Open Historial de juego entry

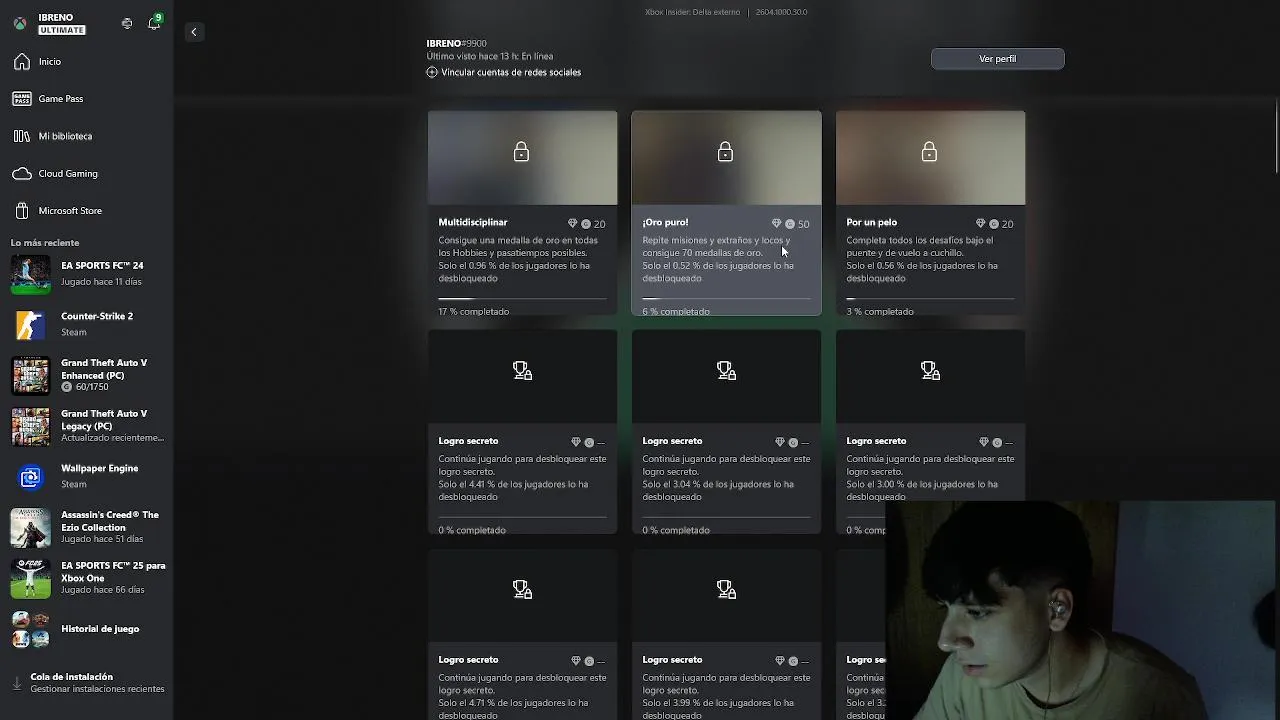click(x=87, y=629)
